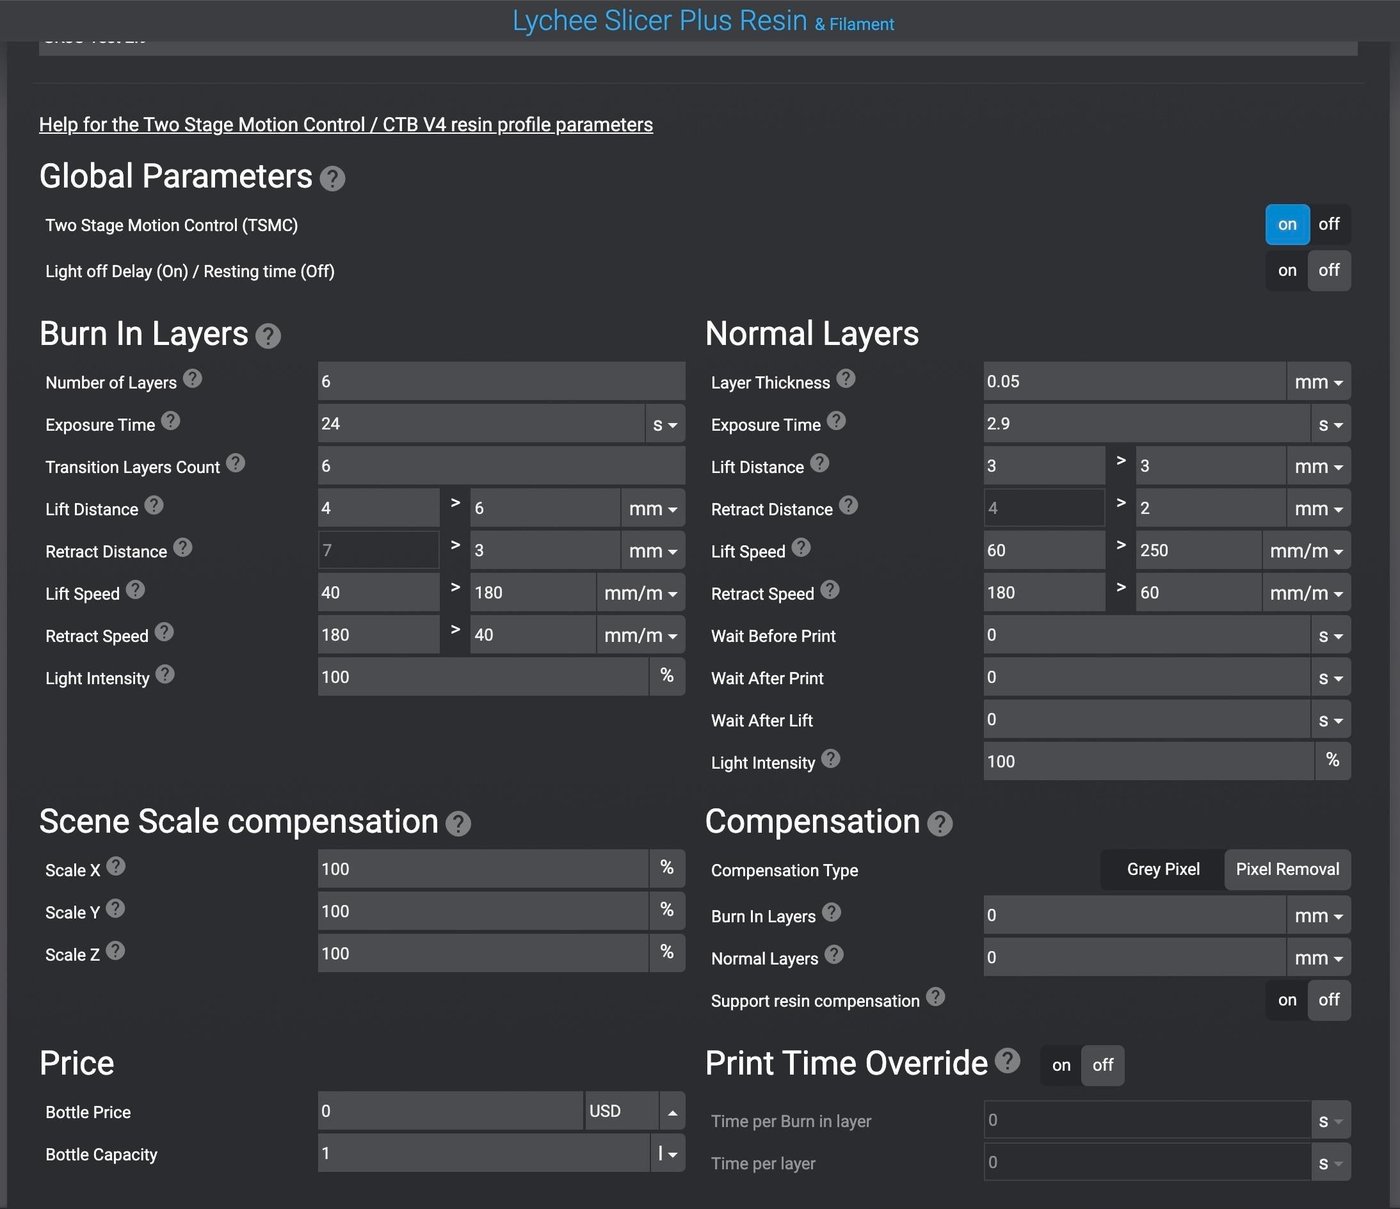Open Burn In Lift Speed unit dropdown
The width and height of the screenshot is (1400, 1209).
[x=641, y=593]
